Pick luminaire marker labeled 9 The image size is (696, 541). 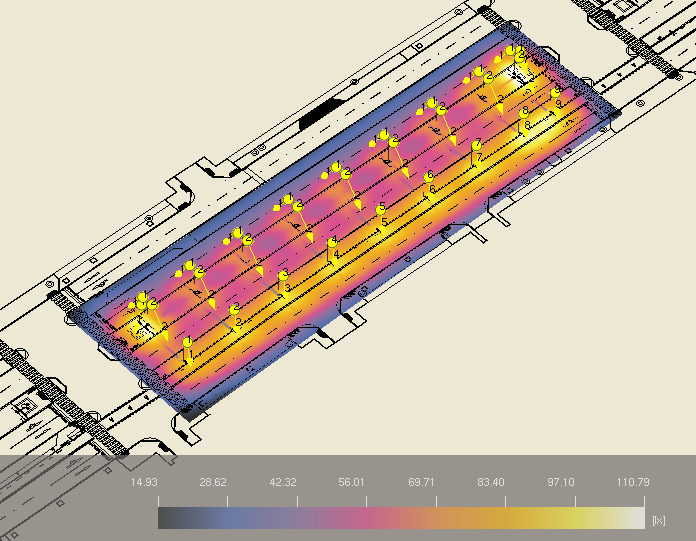coord(556,92)
